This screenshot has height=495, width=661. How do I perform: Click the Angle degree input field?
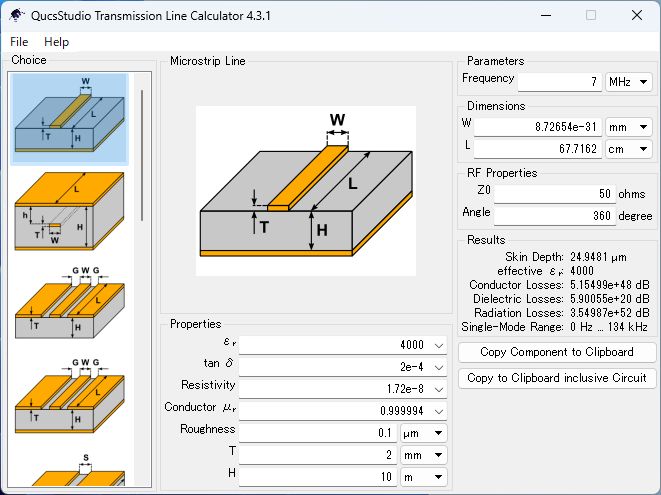pyautogui.click(x=554, y=216)
